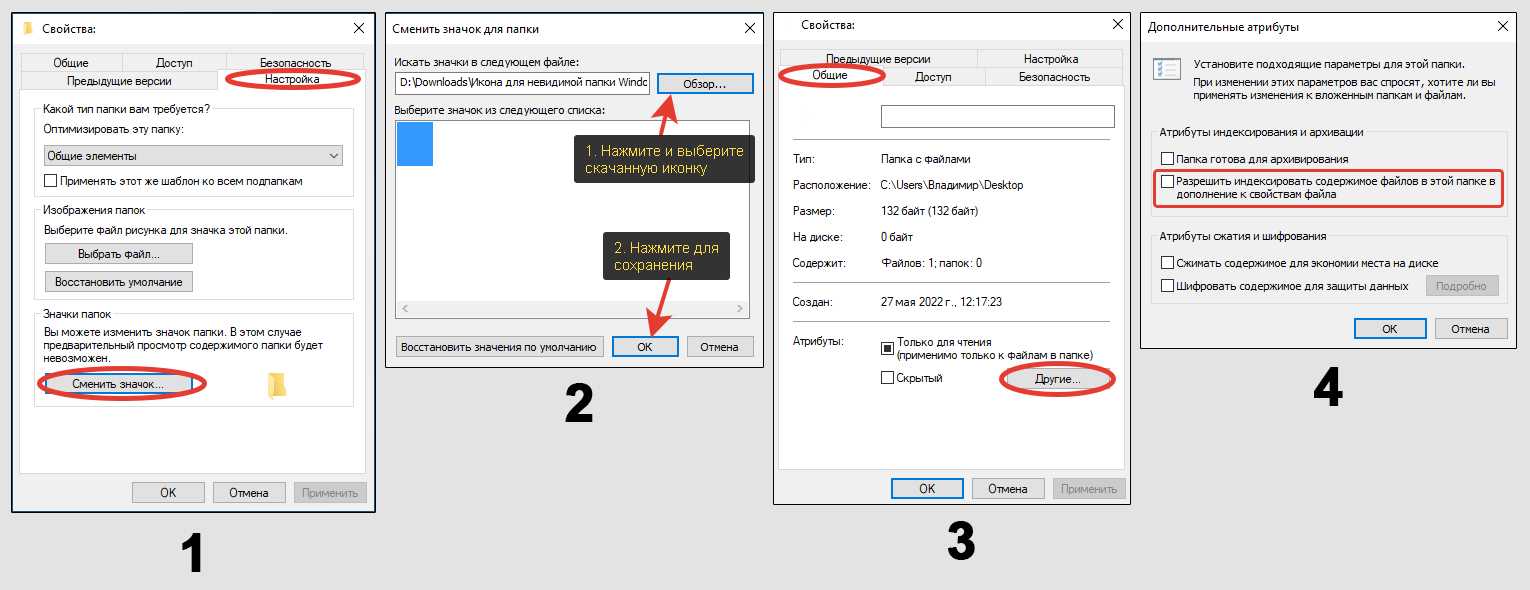Viewport: 1530px width, 590px height.
Task: Click Отмена in third Свойства window
Action: (x=1008, y=488)
